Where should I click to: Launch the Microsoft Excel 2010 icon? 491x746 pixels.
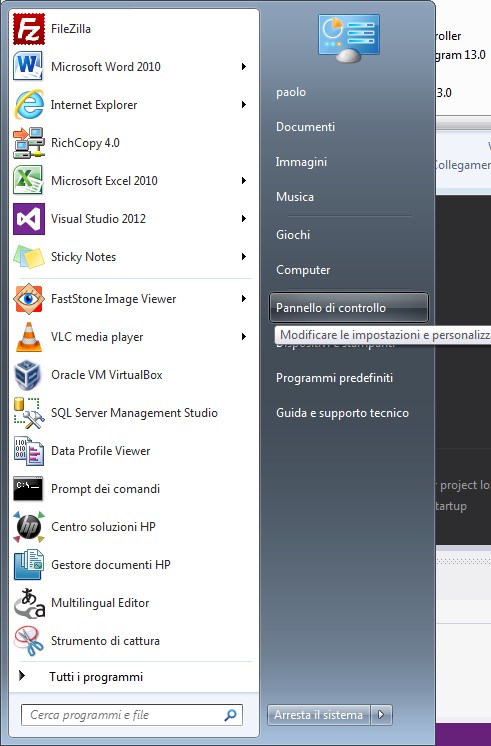[29, 180]
